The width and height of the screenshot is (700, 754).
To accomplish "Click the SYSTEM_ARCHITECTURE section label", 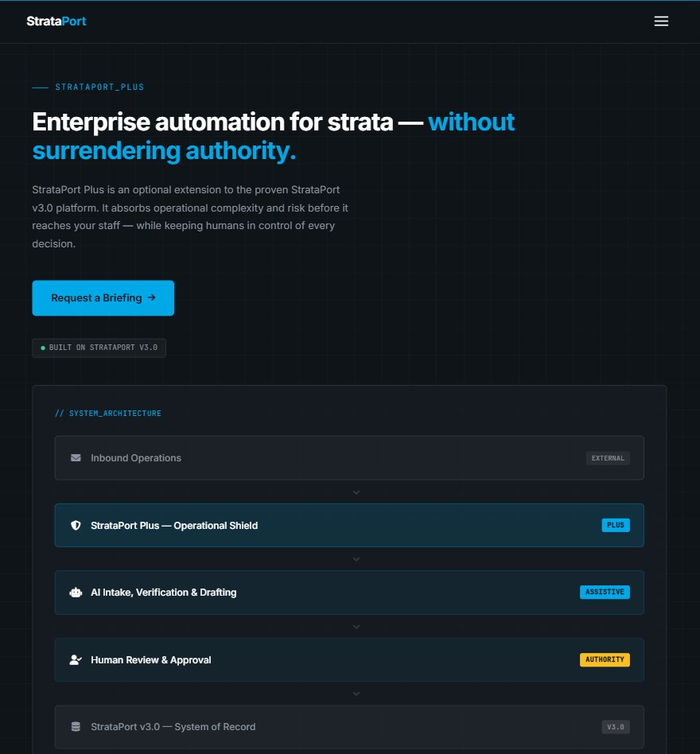I will (108, 413).
